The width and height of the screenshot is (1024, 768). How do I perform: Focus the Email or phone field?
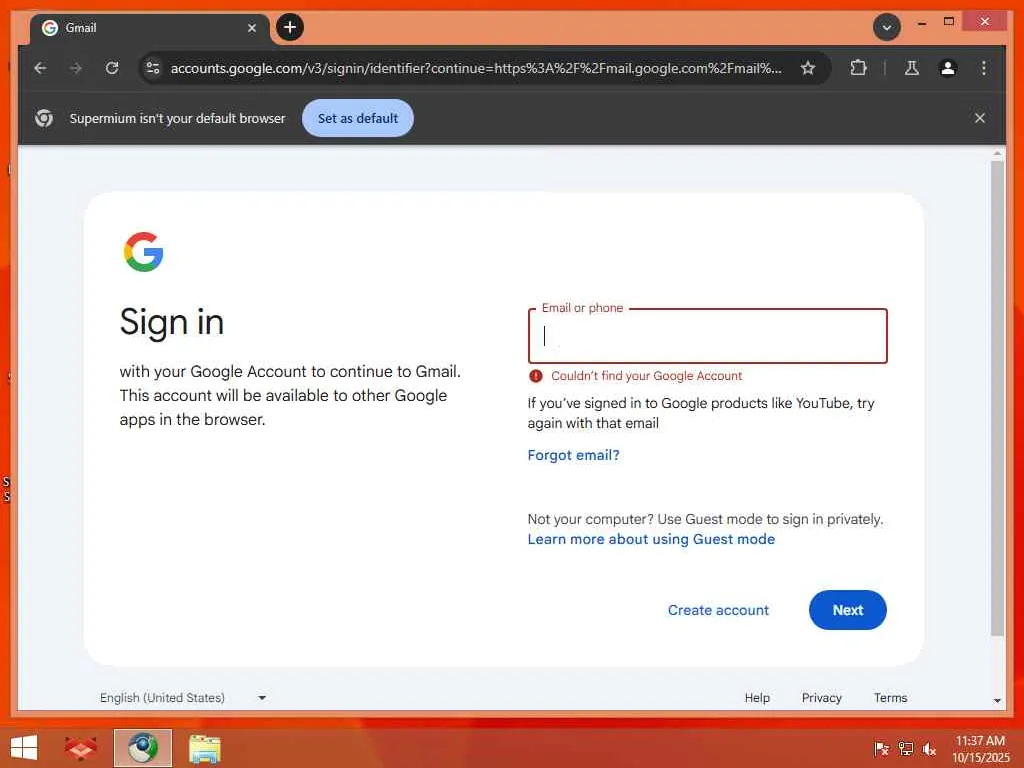tap(707, 336)
